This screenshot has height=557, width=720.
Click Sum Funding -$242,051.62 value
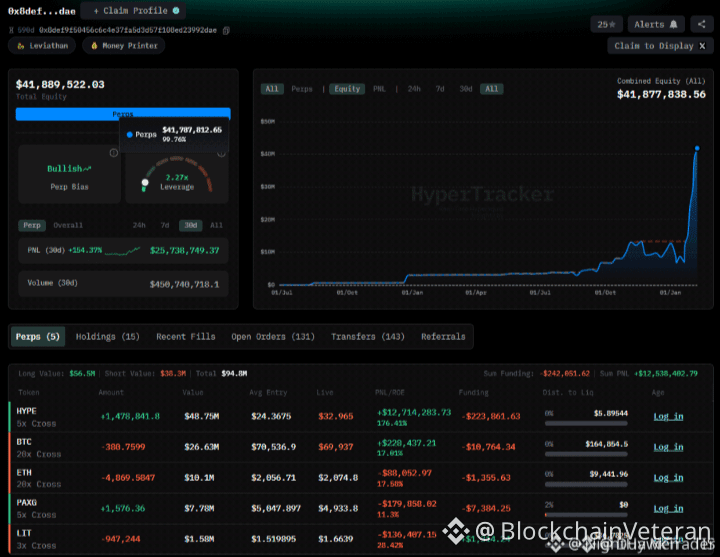click(x=564, y=373)
